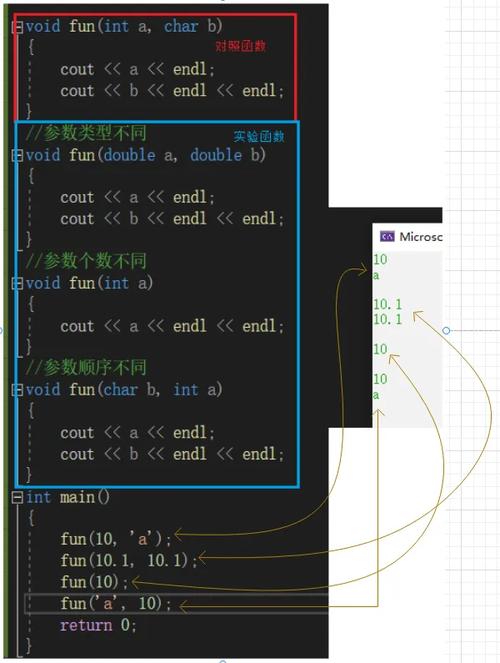Click the int main() declaration text
The image size is (500, 663).
coord(68,497)
